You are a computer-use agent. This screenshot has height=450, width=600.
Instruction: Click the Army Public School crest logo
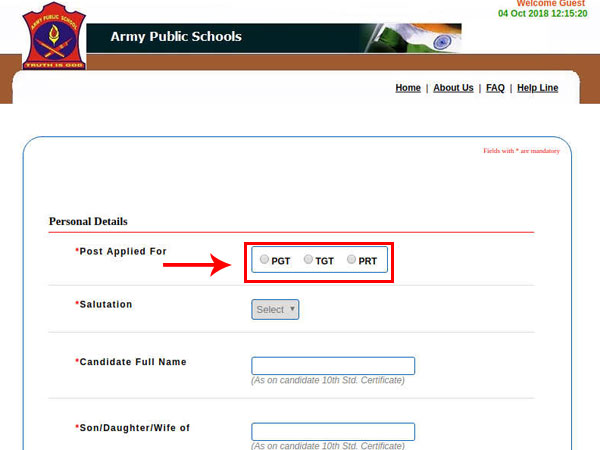pyautogui.click(x=54, y=36)
